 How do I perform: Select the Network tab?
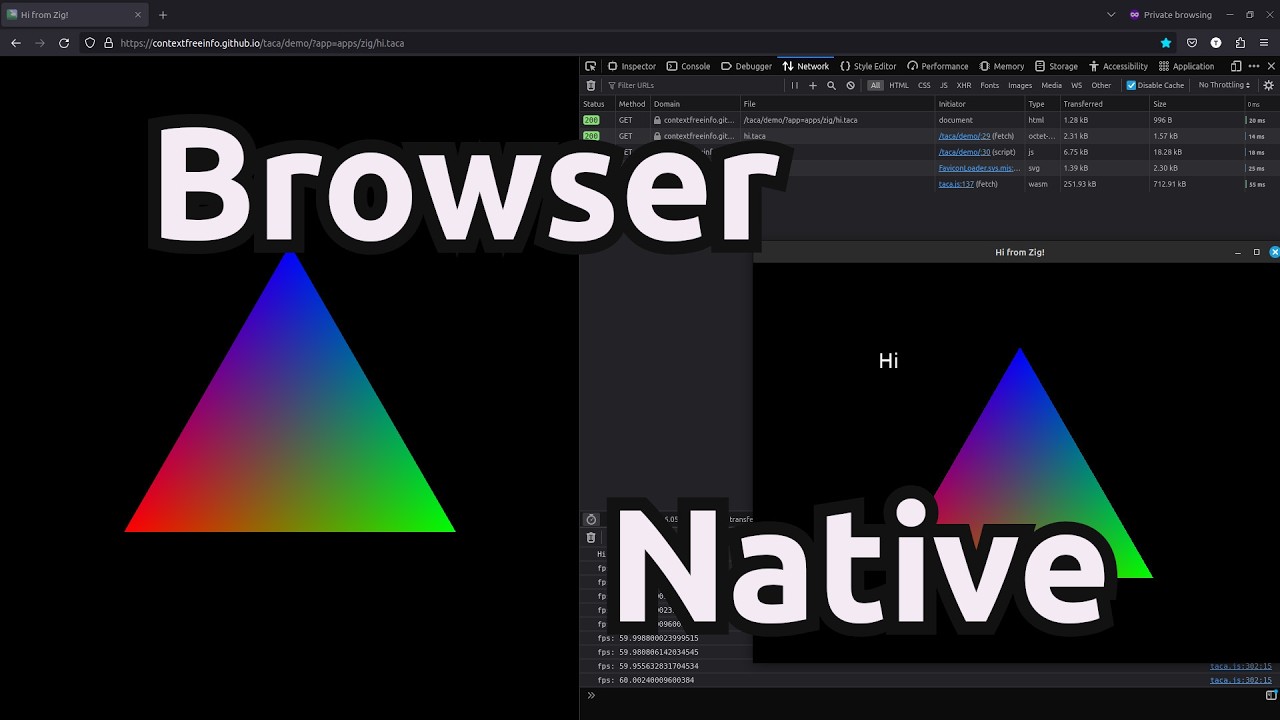pyautogui.click(x=805, y=66)
